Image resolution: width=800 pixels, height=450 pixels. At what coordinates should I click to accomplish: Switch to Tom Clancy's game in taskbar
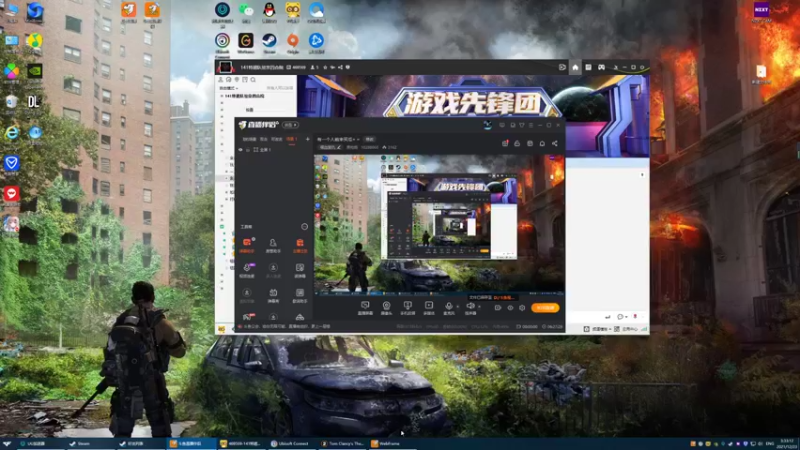click(343, 444)
